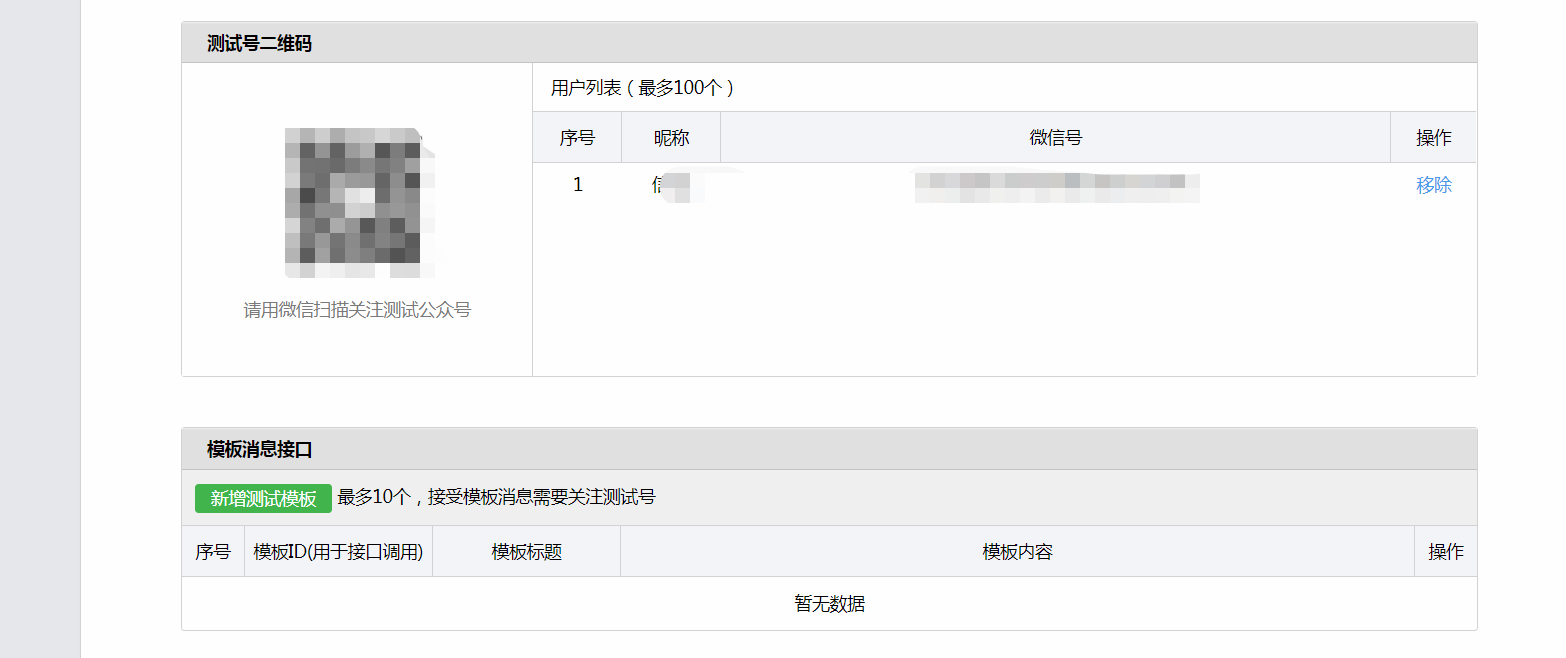
Task: Click 操作 header in the template table
Action: (1445, 552)
